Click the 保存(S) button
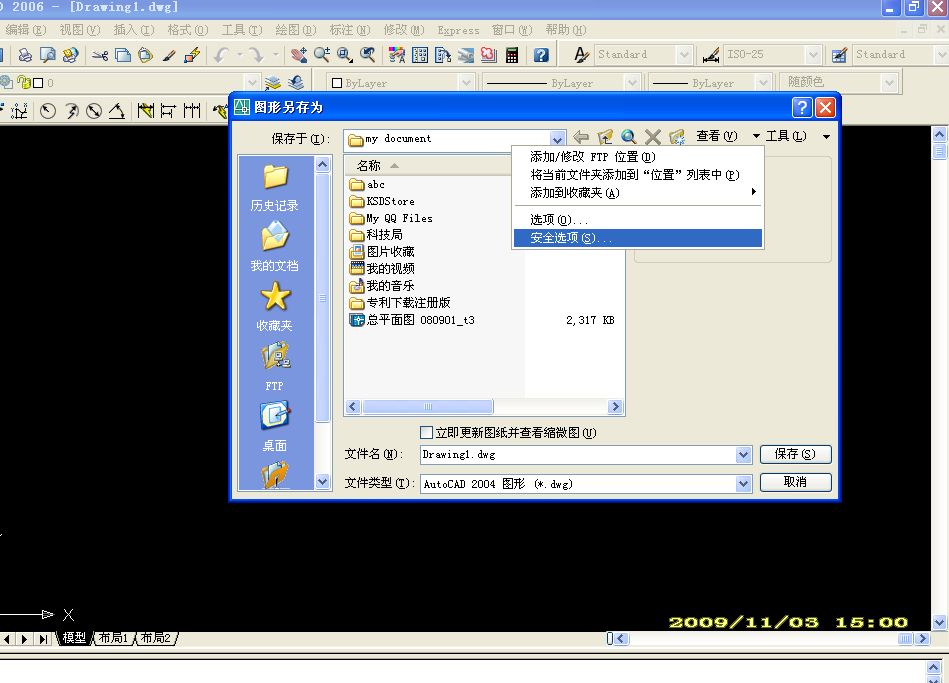This screenshot has height=683, width=949. pos(795,454)
